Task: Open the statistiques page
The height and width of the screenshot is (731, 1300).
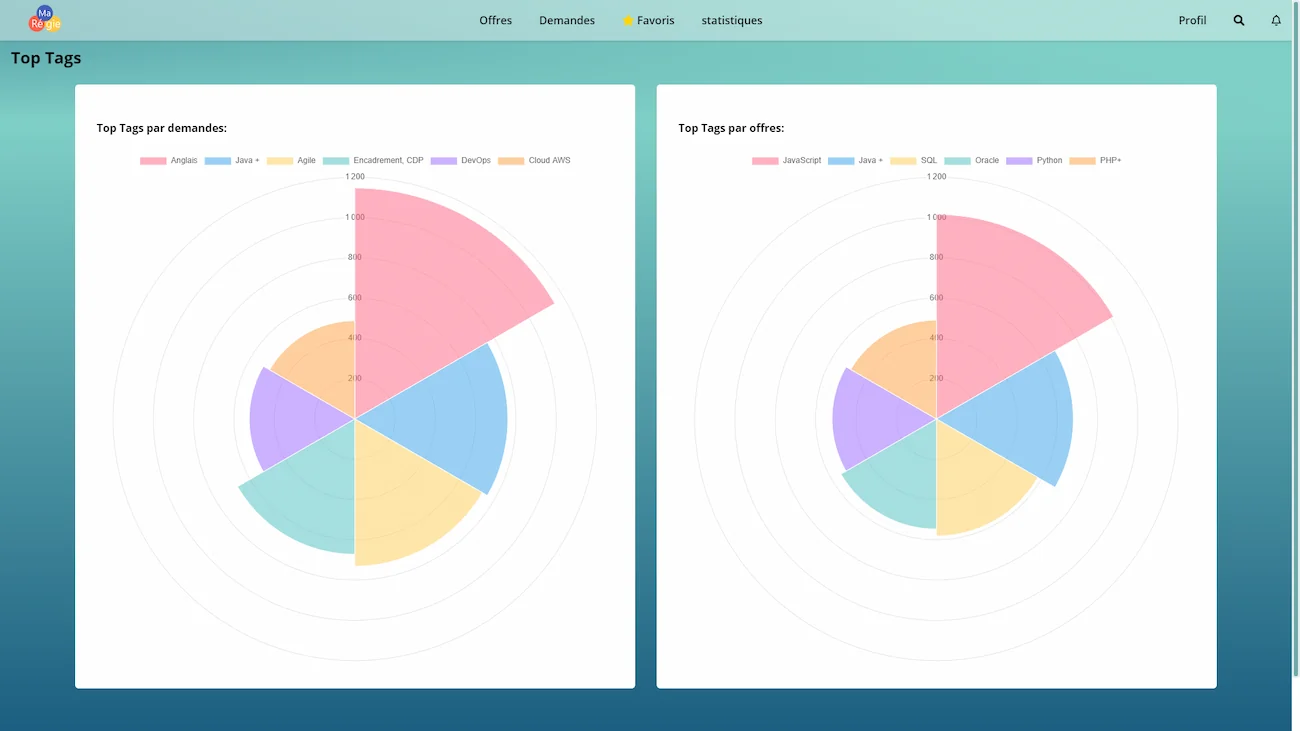Action: pos(731,20)
